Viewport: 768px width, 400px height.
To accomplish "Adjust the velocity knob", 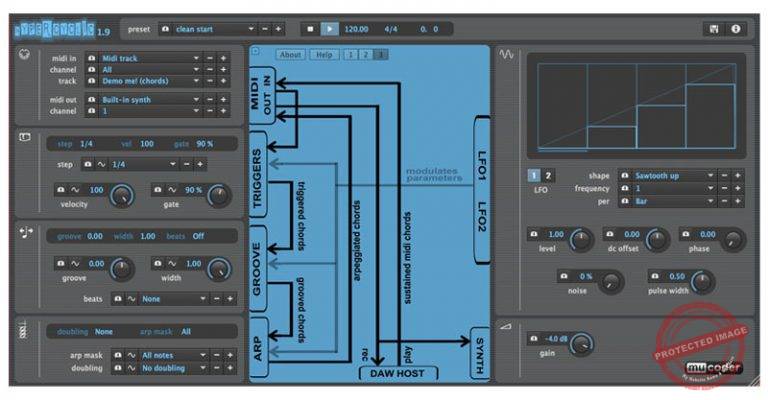I will pos(122,195).
